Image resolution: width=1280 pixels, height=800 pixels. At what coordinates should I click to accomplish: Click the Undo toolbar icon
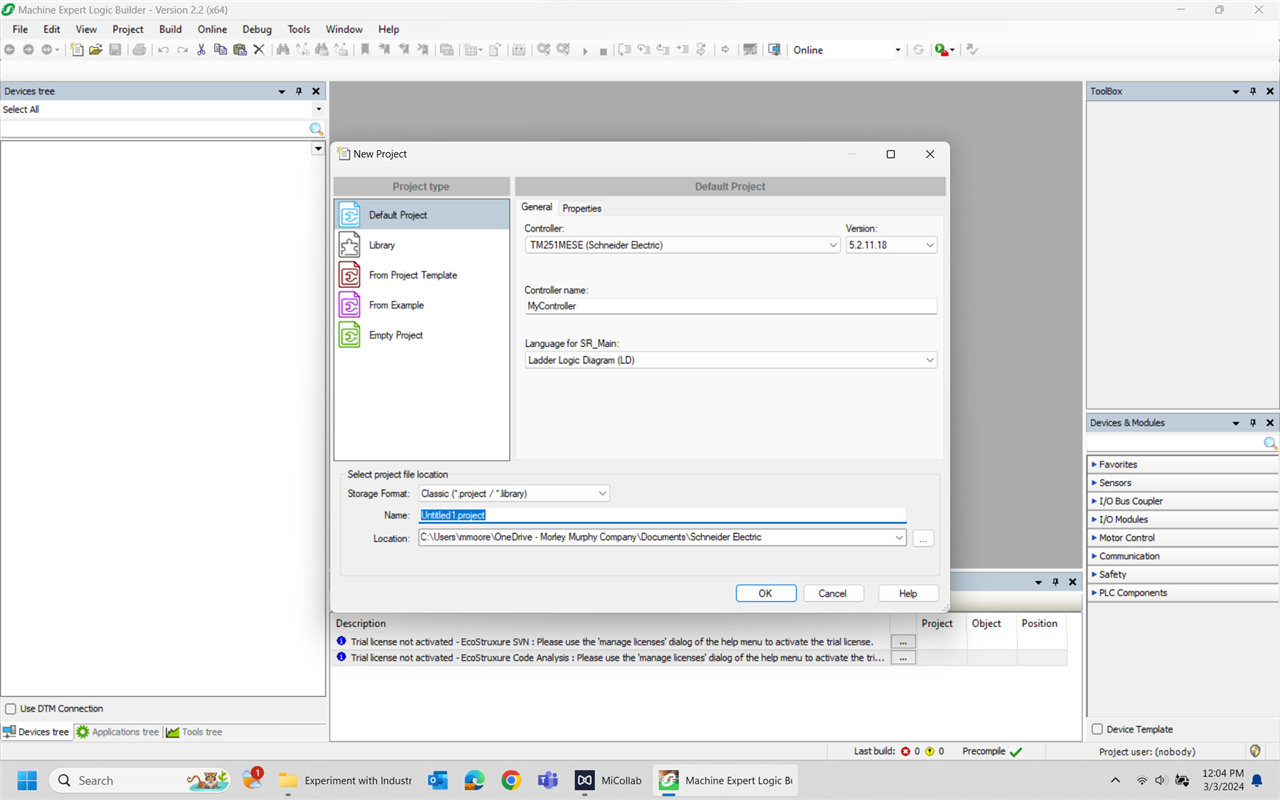click(163, 49)
